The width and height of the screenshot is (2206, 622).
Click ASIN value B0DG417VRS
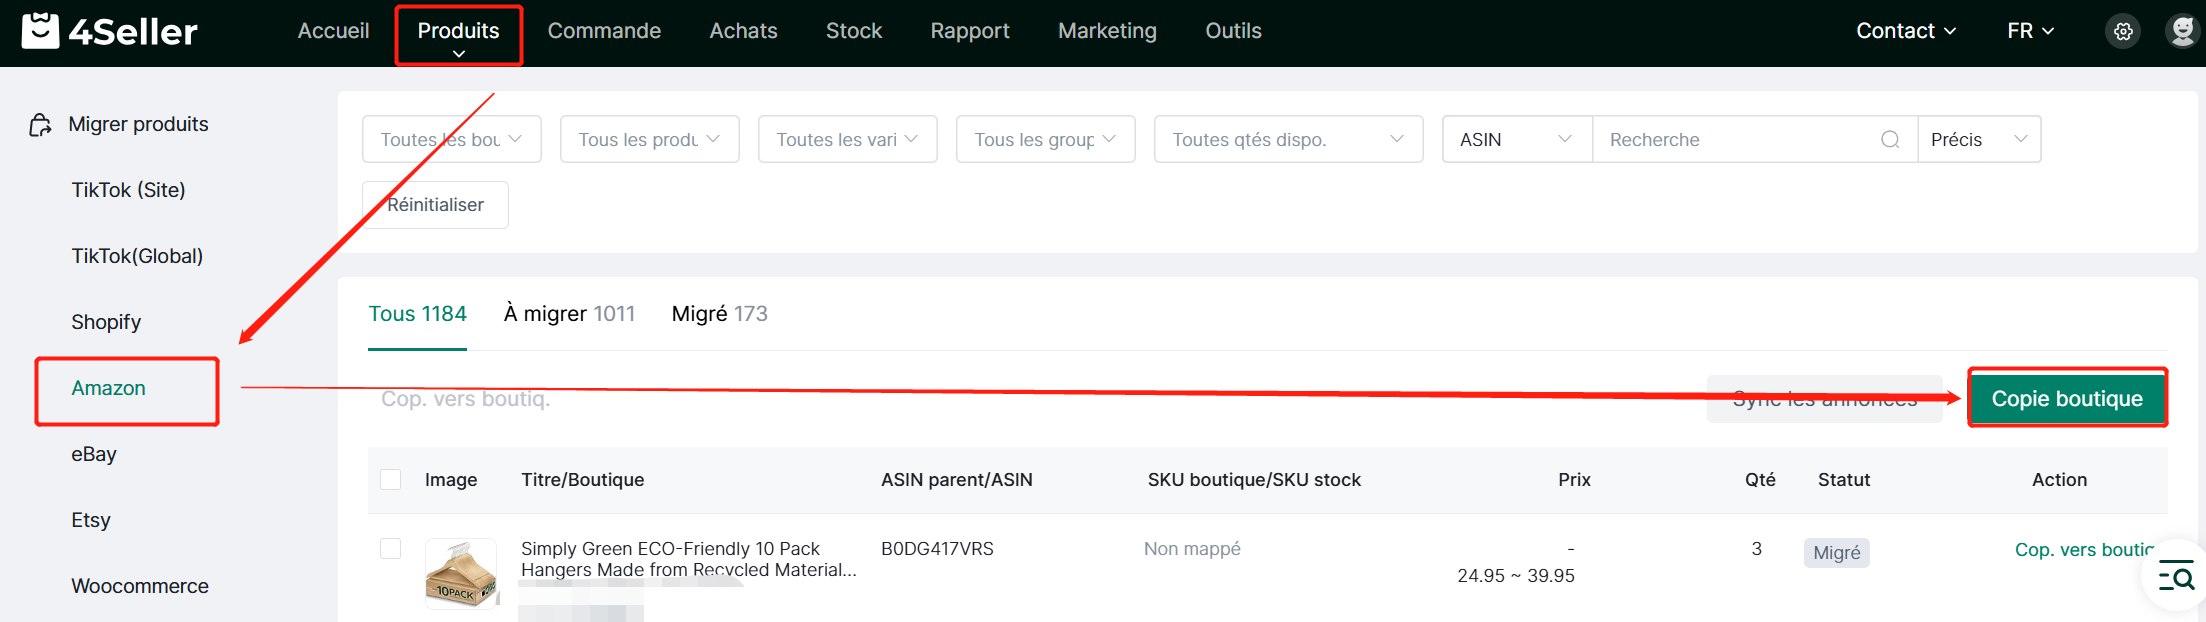click(x=937, y=549)
